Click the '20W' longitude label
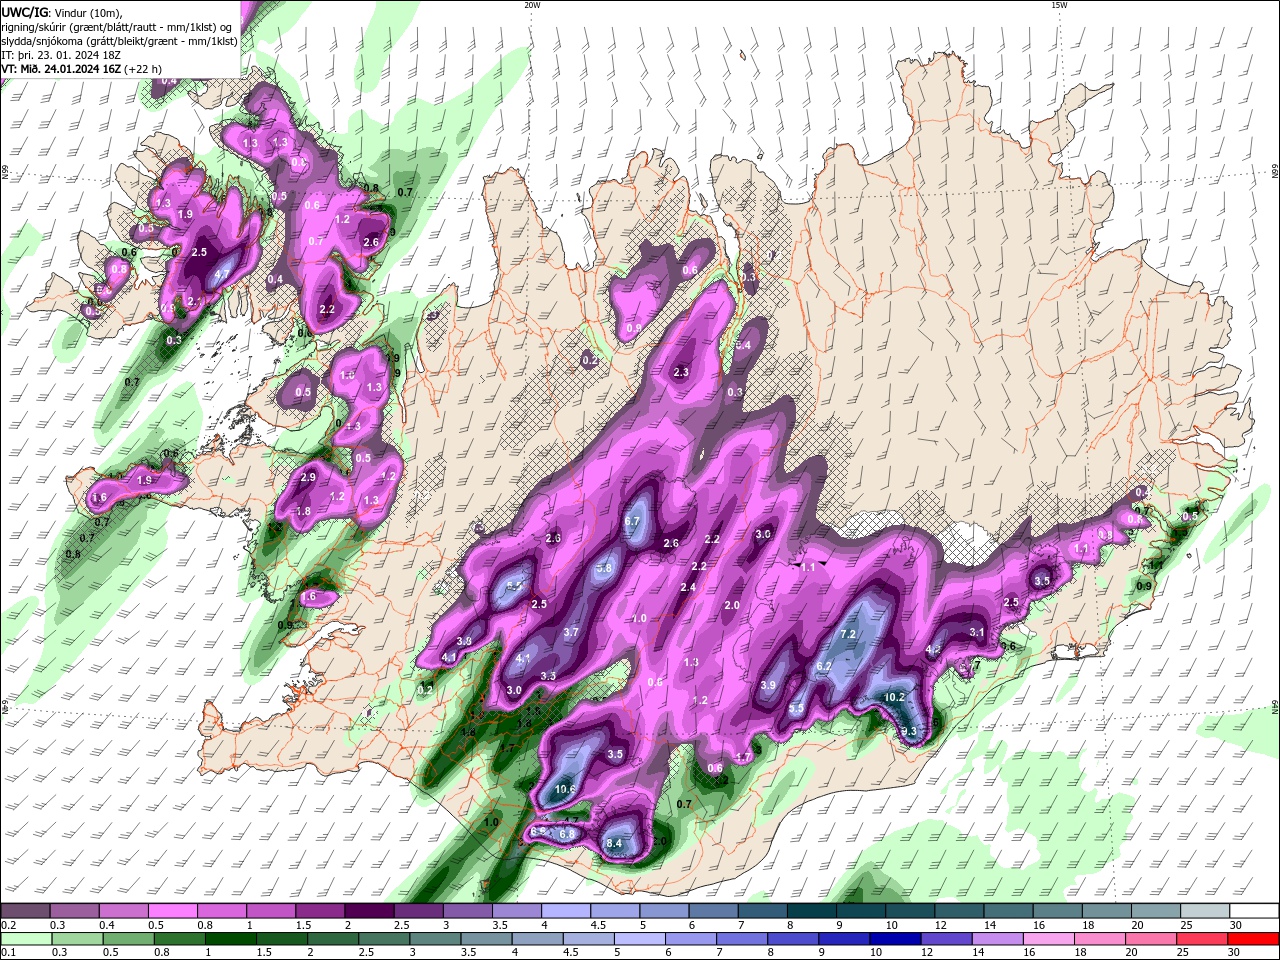The height and width of the screenshot is (960, 1280). tap(532, 5)
